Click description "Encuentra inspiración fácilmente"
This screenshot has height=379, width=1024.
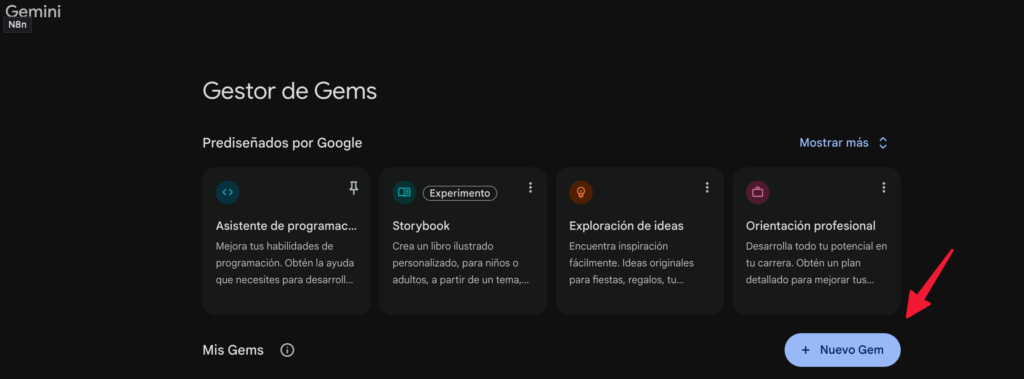631,263
